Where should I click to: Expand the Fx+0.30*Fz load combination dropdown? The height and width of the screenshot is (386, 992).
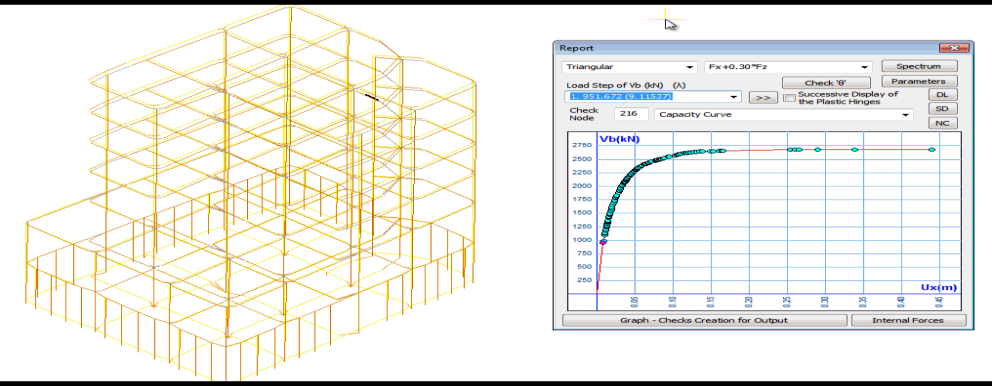pyautogui.click(x=788, y=67)
